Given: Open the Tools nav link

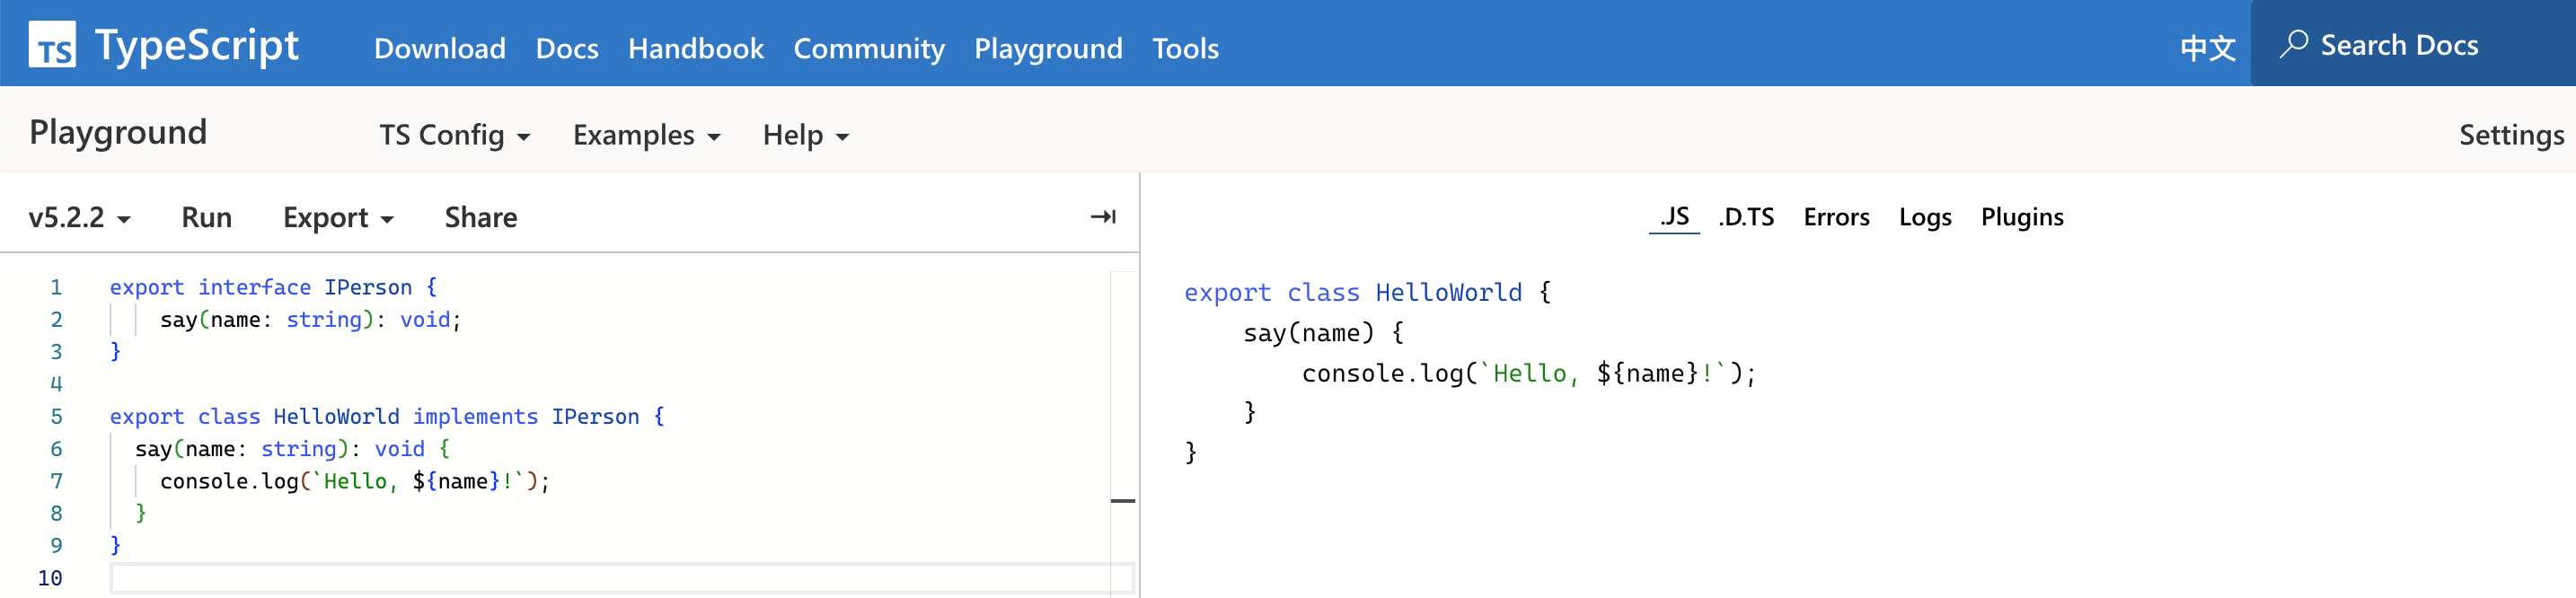Looking at the screenshot, I should (1185, 48).
